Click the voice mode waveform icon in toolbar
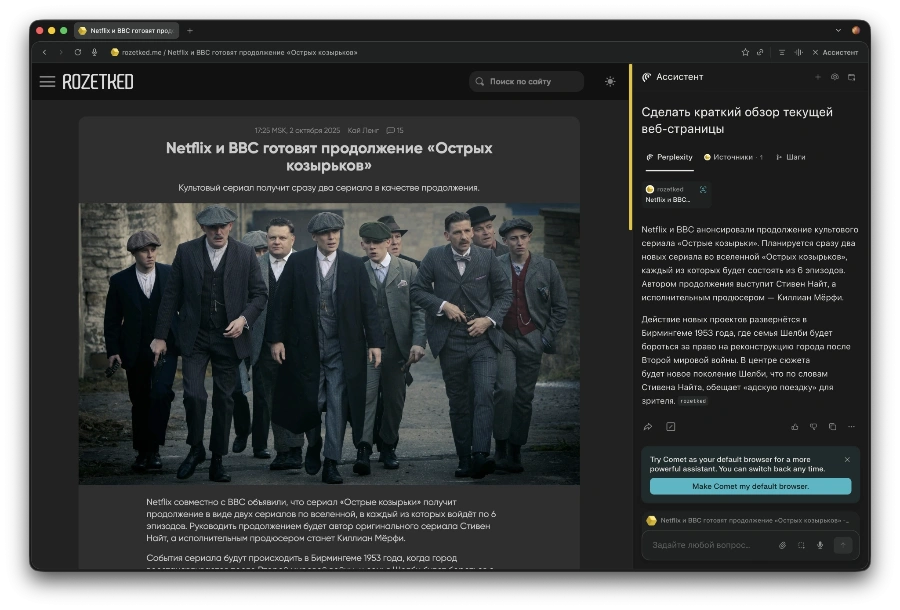This screenshot has height=610, width=900. (797, 52)
